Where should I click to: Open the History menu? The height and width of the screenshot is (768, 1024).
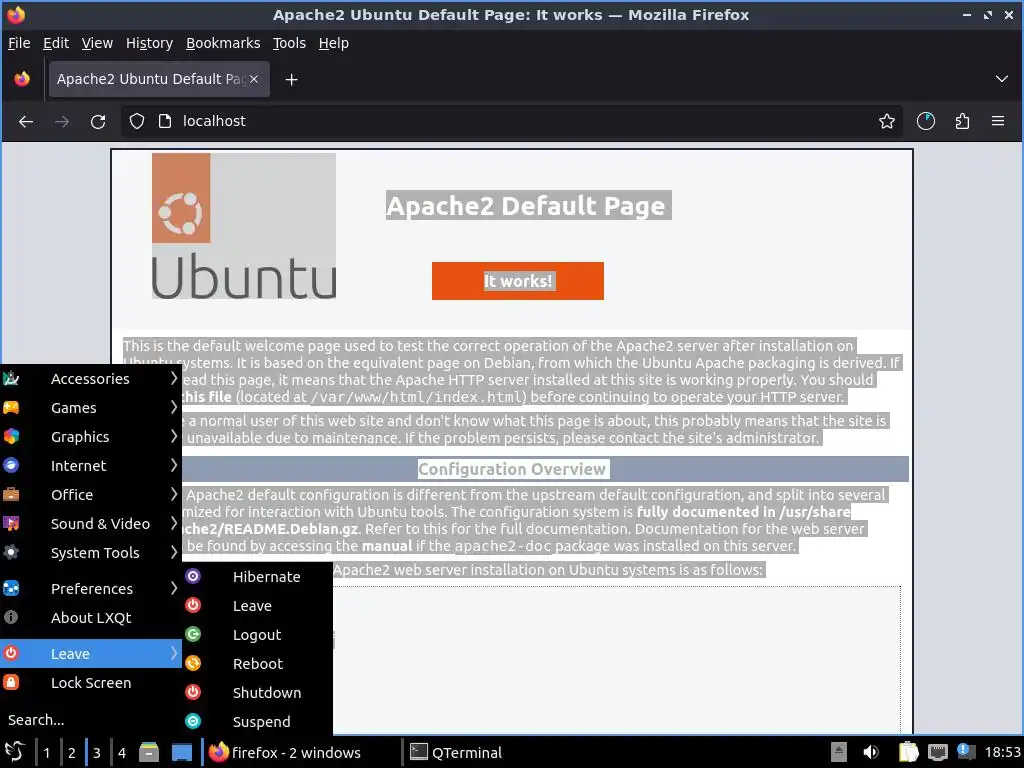click(150, 43)
